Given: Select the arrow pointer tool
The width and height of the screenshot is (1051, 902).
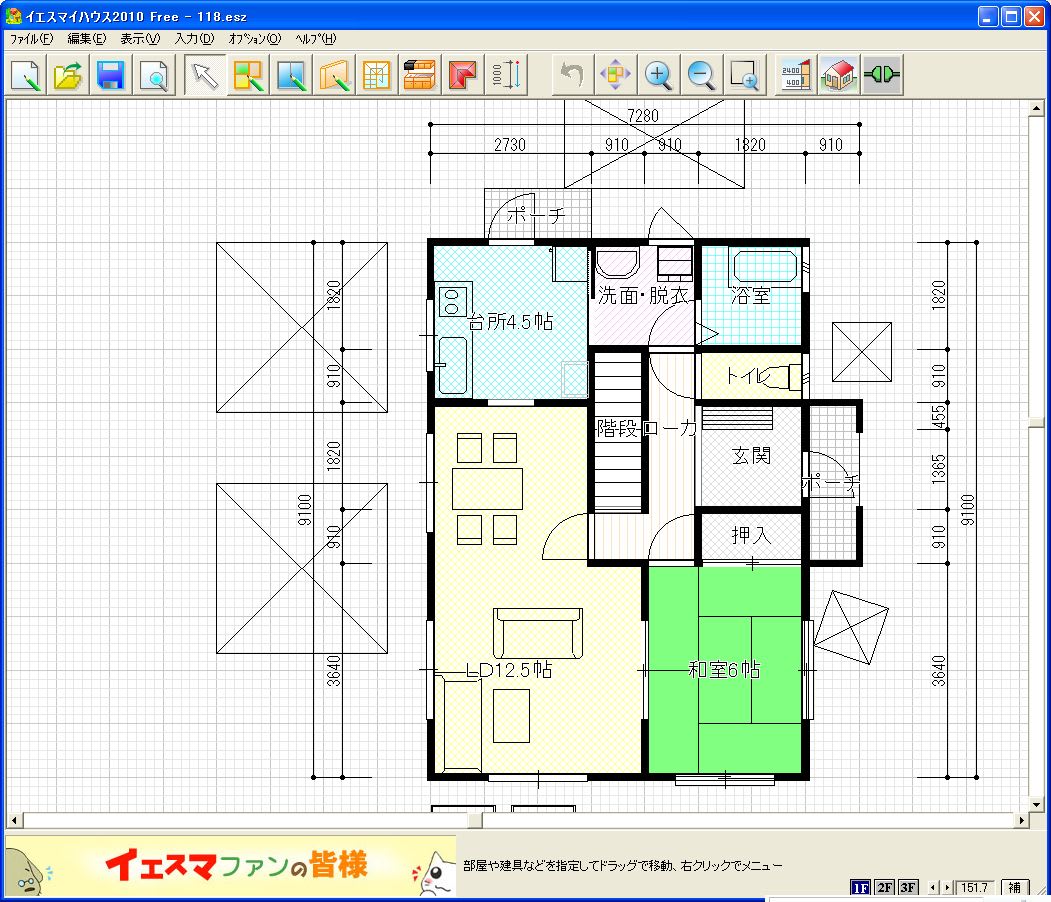Looking at the screenshot, I should tap(204, 75).
